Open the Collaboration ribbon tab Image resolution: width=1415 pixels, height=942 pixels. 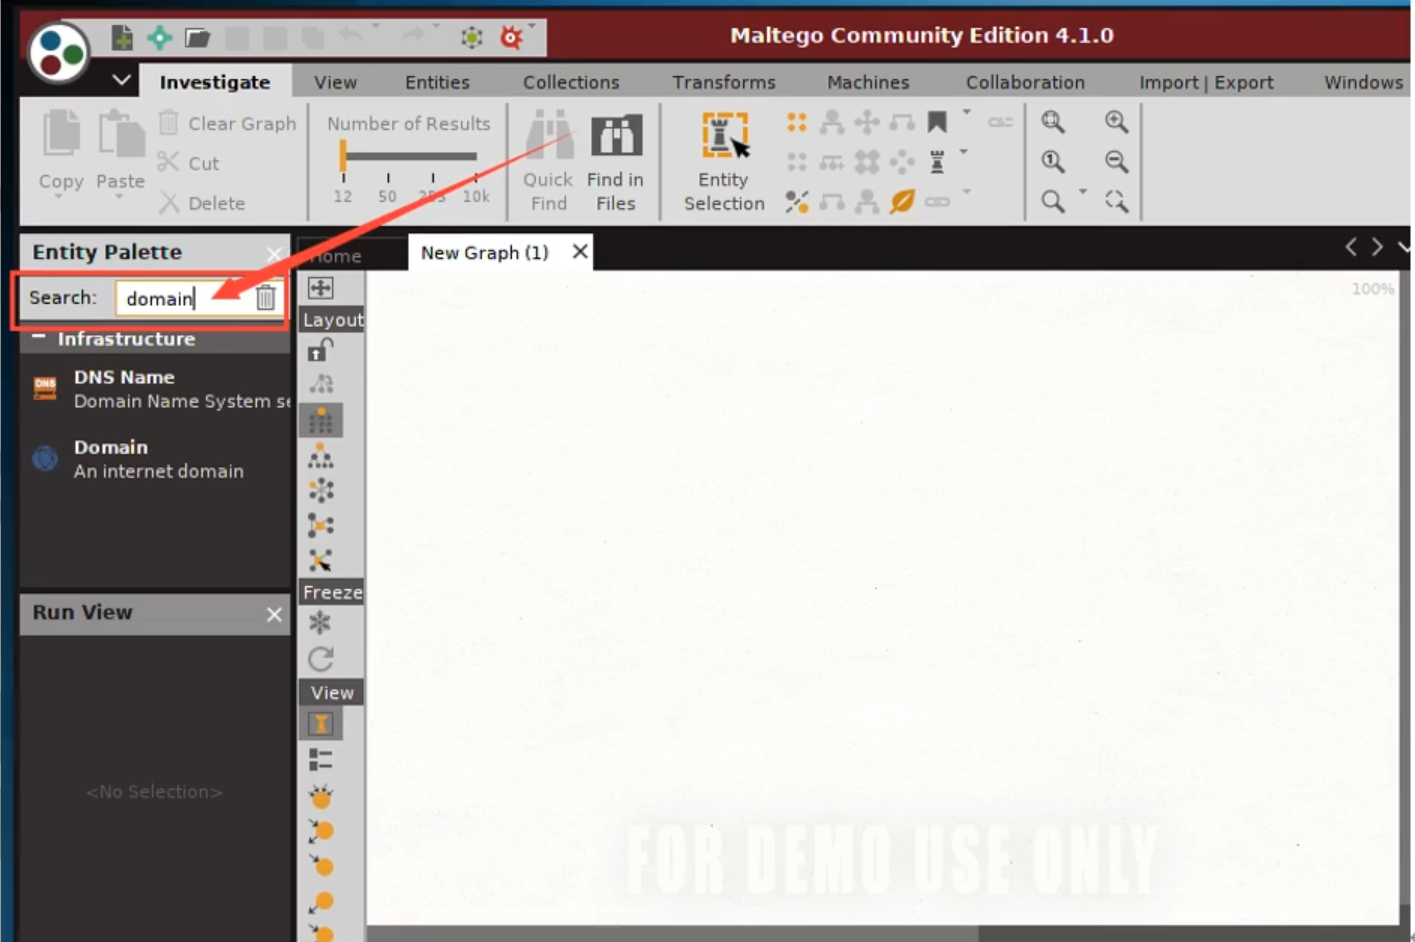pos(1025,82)
